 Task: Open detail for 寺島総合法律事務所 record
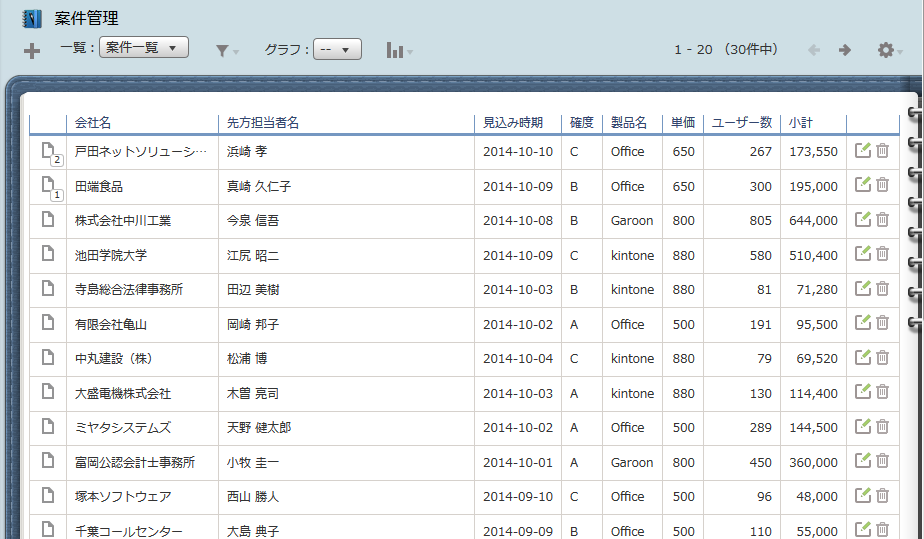click(48, 289)
